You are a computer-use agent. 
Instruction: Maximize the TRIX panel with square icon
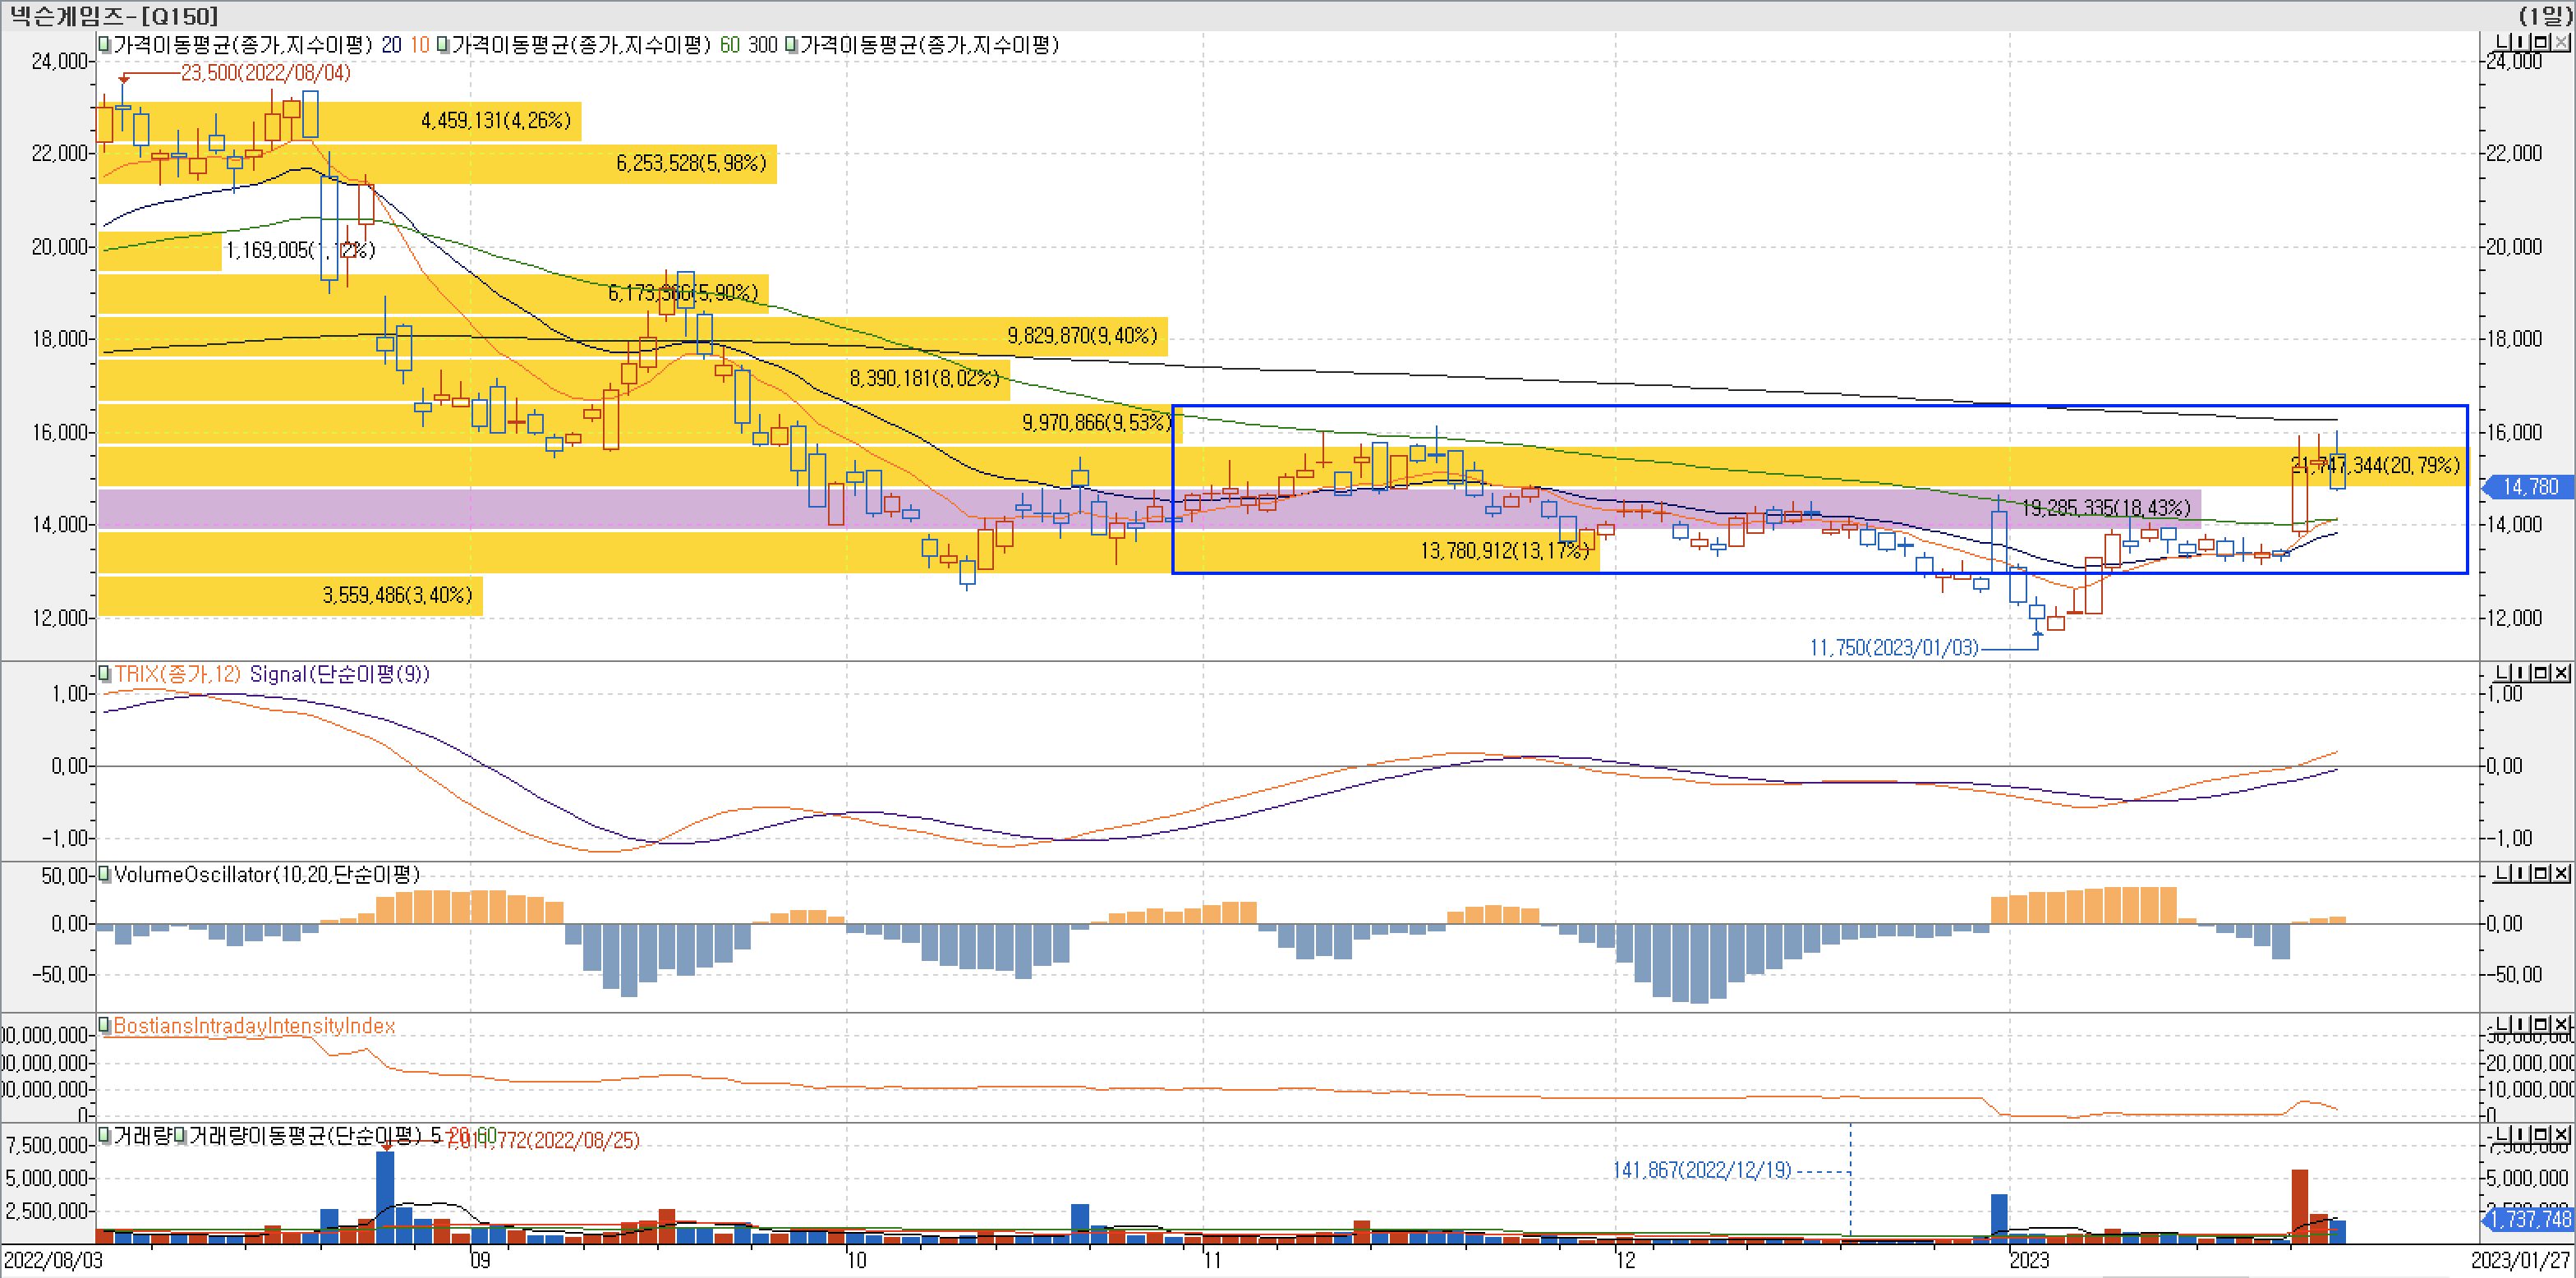(2541, 673)
